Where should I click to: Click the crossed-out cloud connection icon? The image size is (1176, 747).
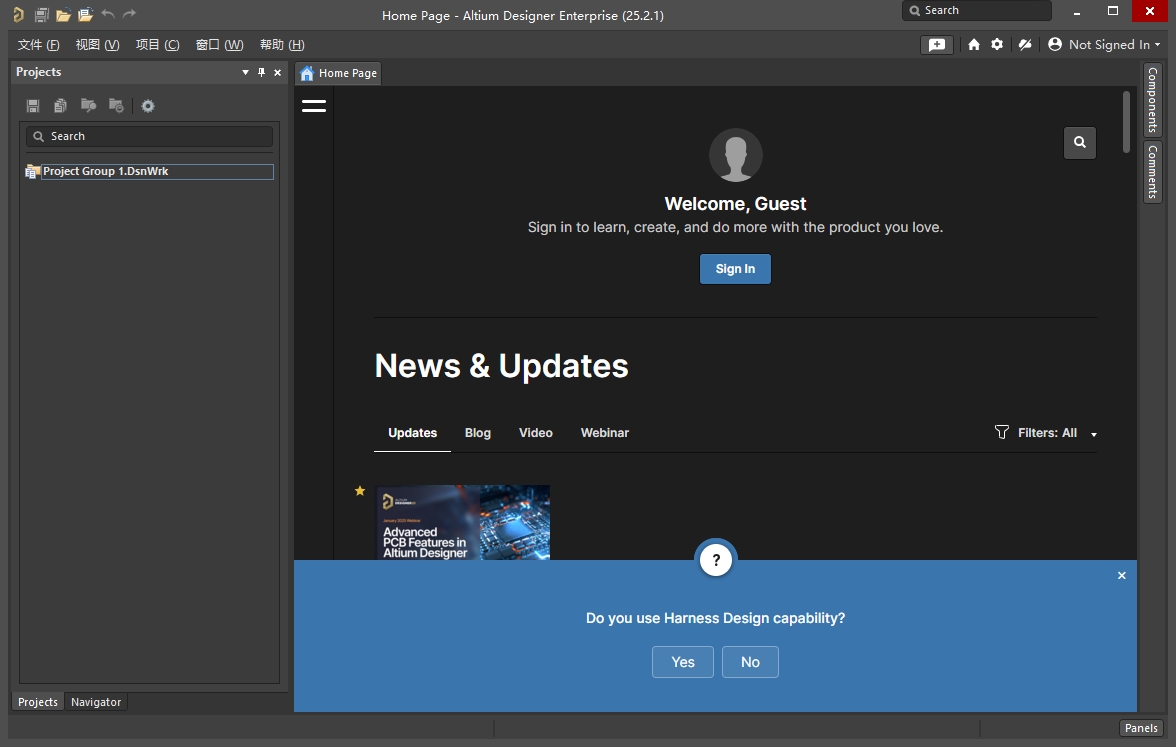1024,45
